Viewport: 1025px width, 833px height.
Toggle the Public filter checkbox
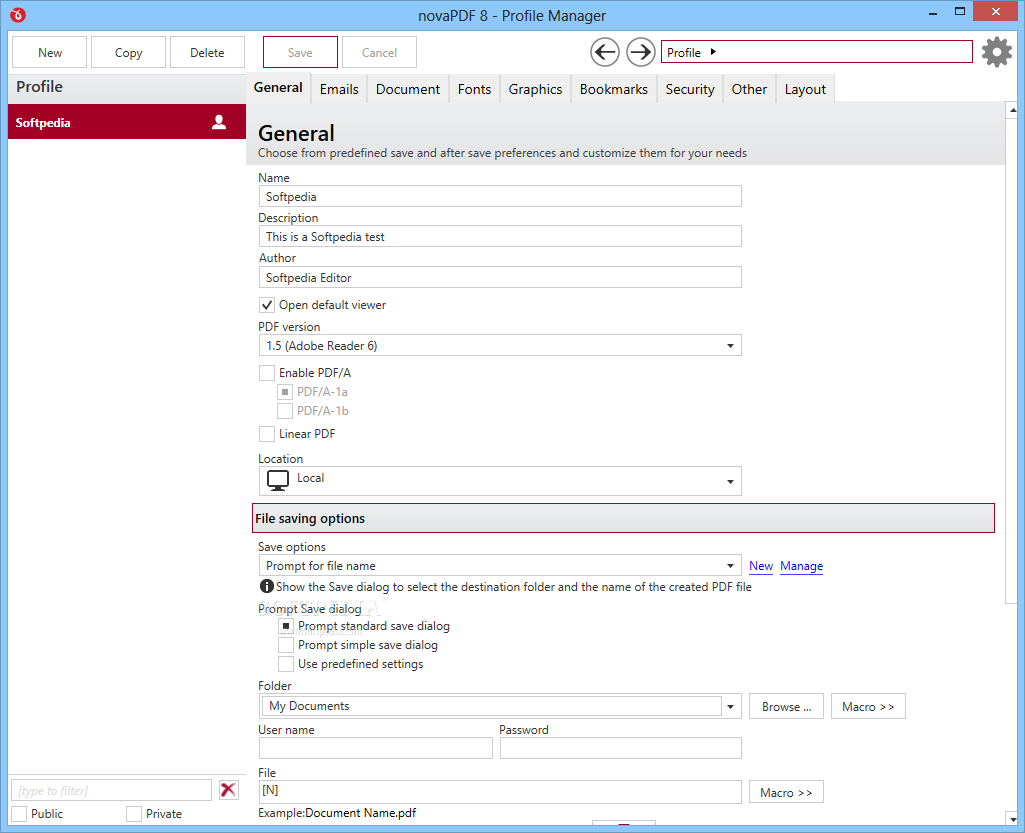[x=20, y=813]
